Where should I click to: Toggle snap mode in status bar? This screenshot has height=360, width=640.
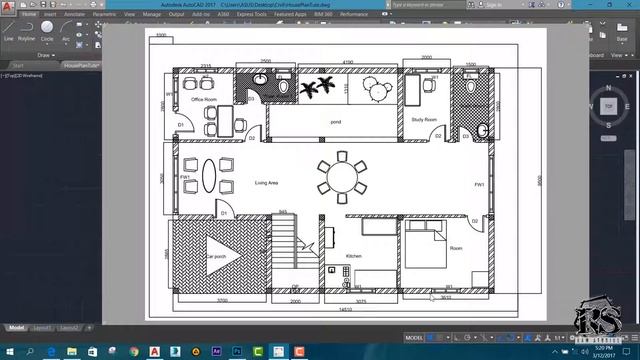click(x=440, y=338)
